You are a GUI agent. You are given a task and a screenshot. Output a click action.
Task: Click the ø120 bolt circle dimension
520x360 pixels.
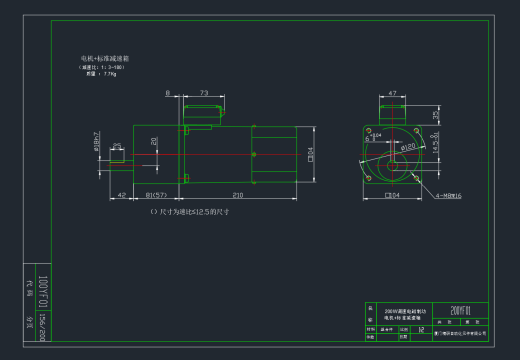pos(408,147)
